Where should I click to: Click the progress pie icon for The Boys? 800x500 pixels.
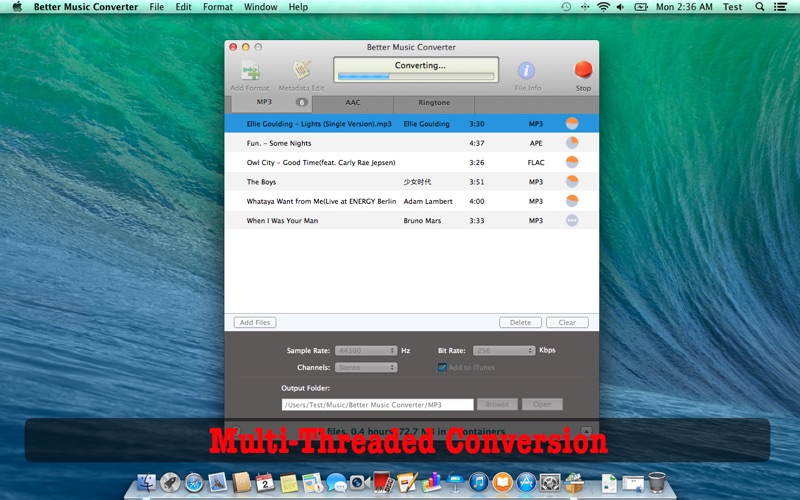pyautogui.click(x=572, y=182)
